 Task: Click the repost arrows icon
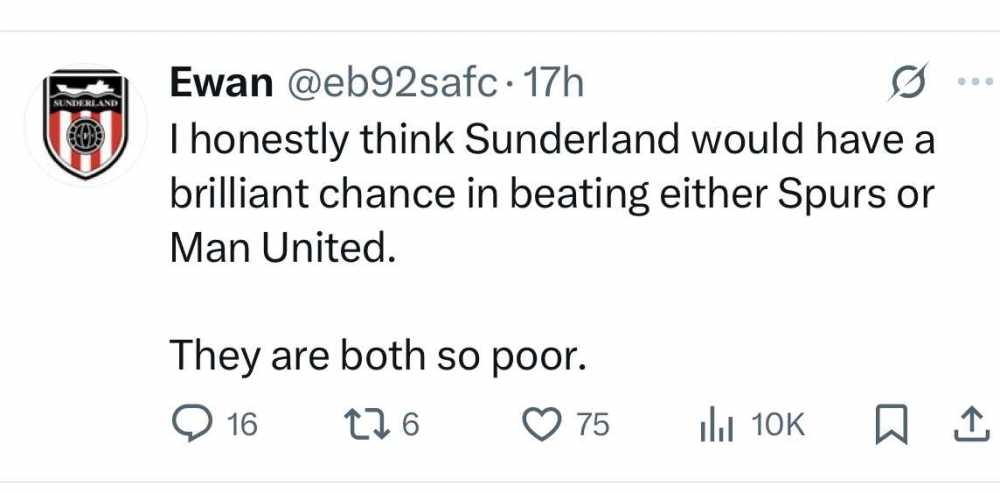(x=367, y=425)
